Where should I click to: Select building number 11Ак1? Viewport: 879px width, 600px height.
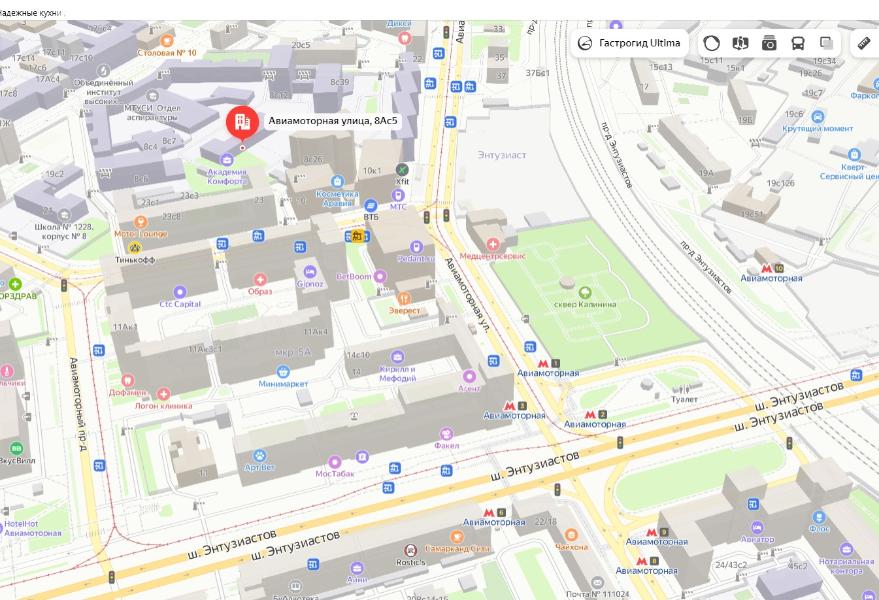tap(125, 327)
